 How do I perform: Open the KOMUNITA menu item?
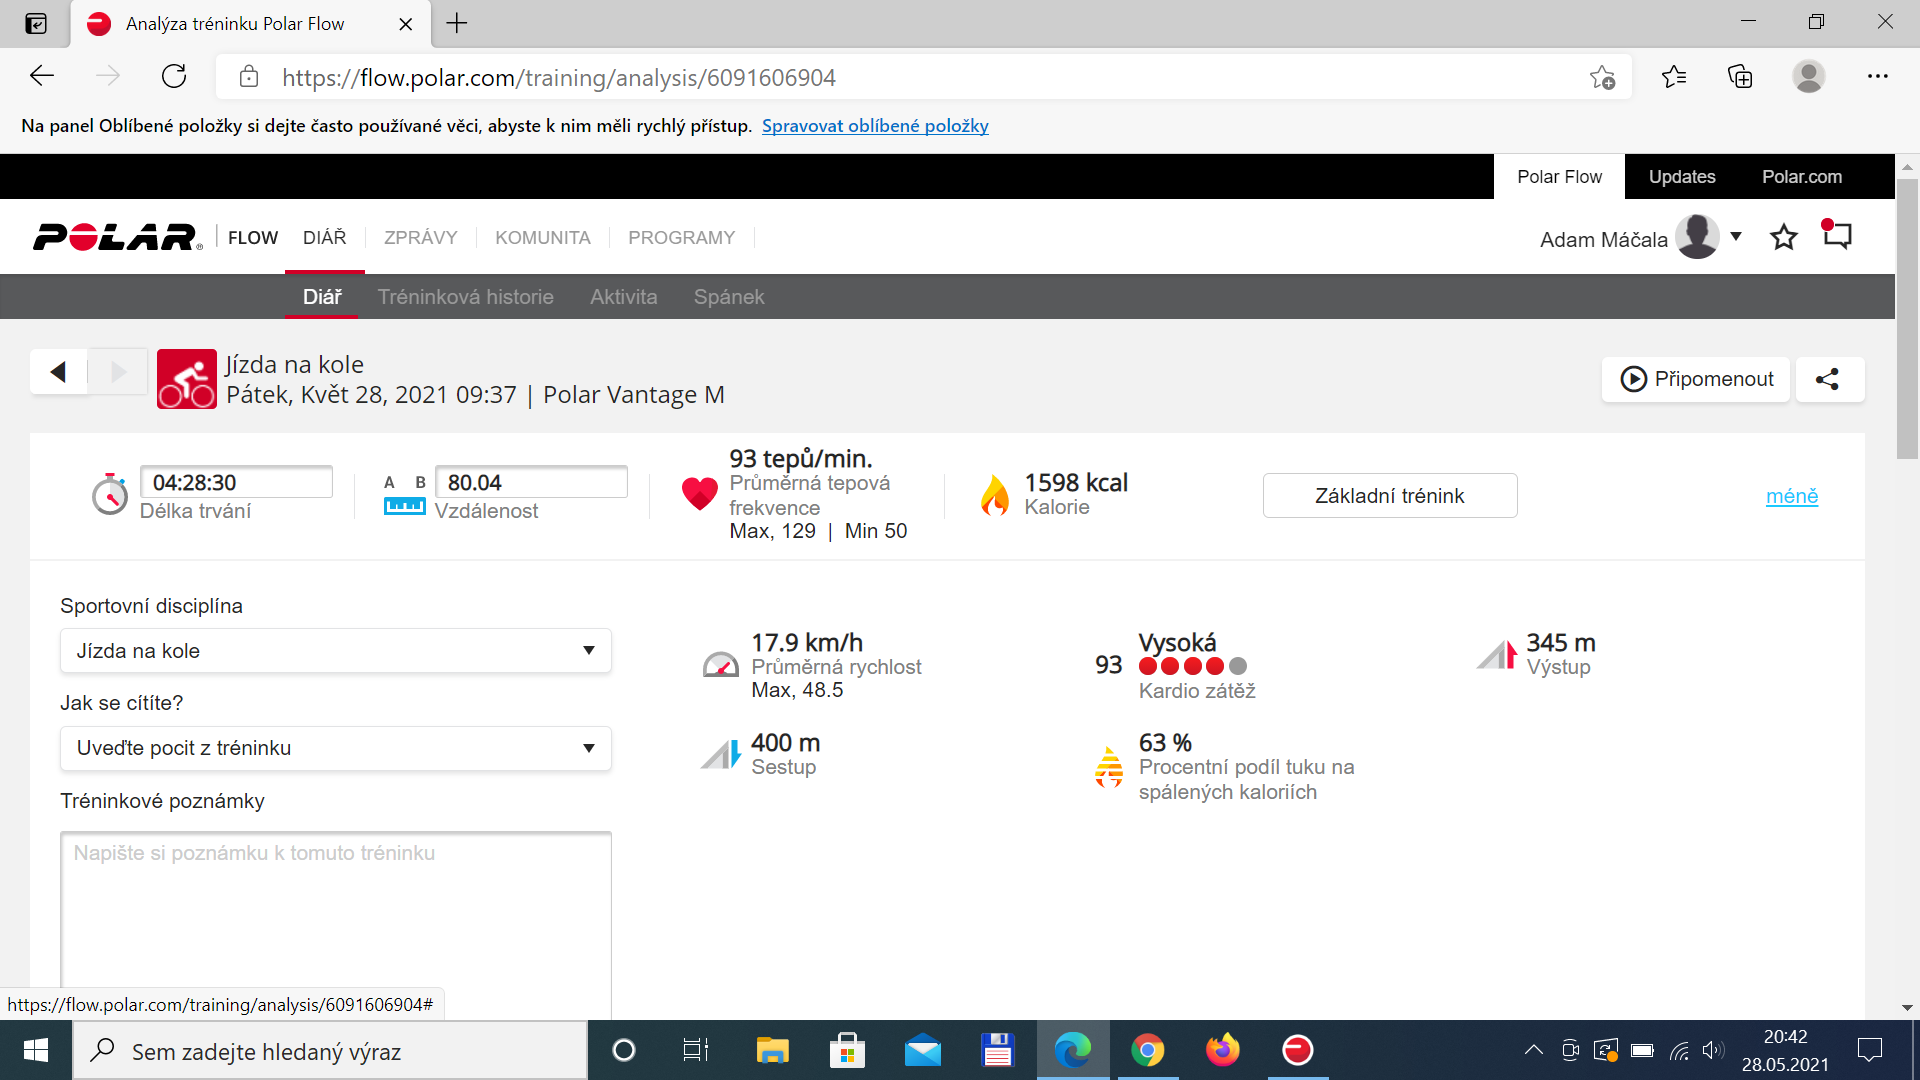pos(543,238)
